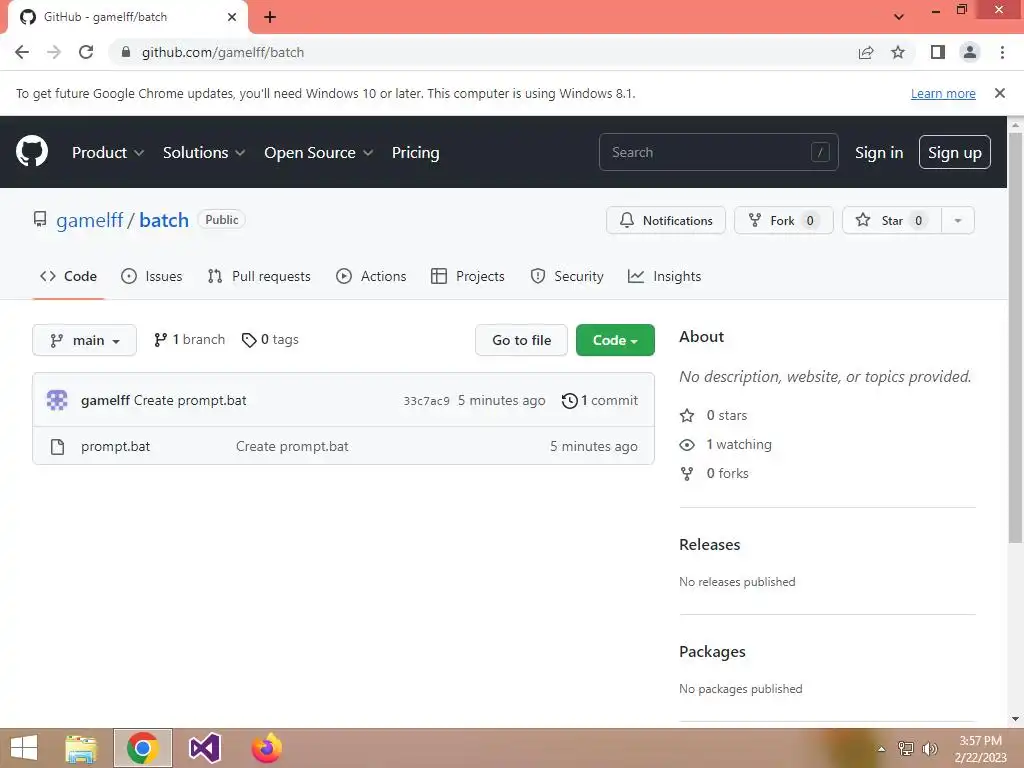The image size is (1024, 768).
Task: Click the commit history clock icon
Action: (x=569, y=400)
